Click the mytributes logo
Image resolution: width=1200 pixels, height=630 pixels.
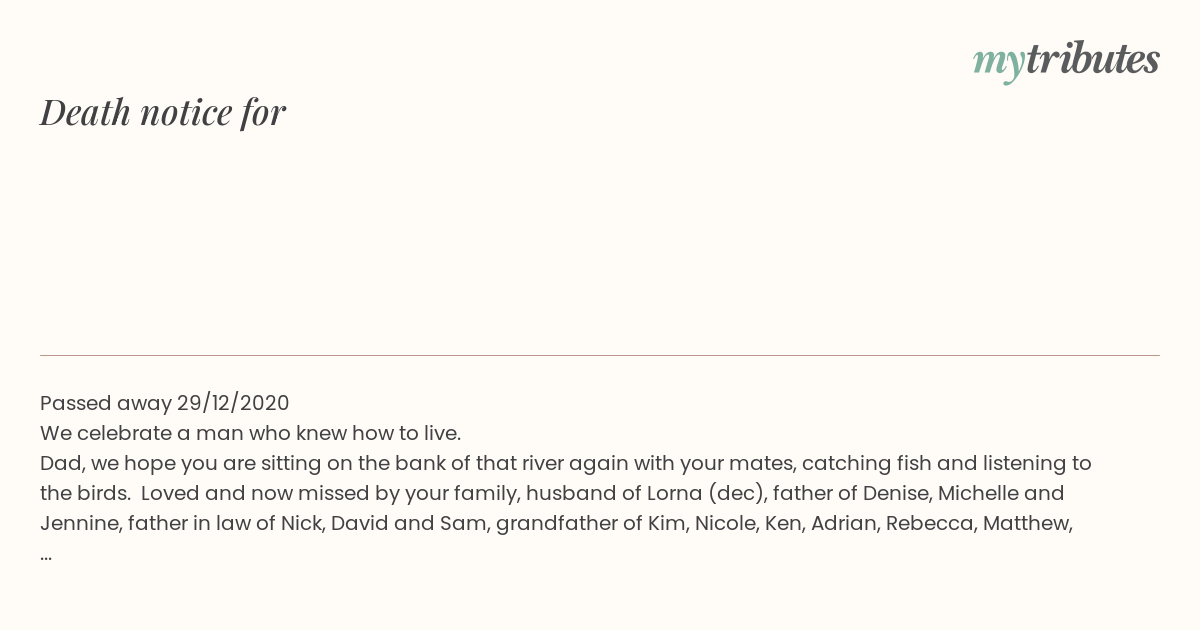tap(1066, 61)
